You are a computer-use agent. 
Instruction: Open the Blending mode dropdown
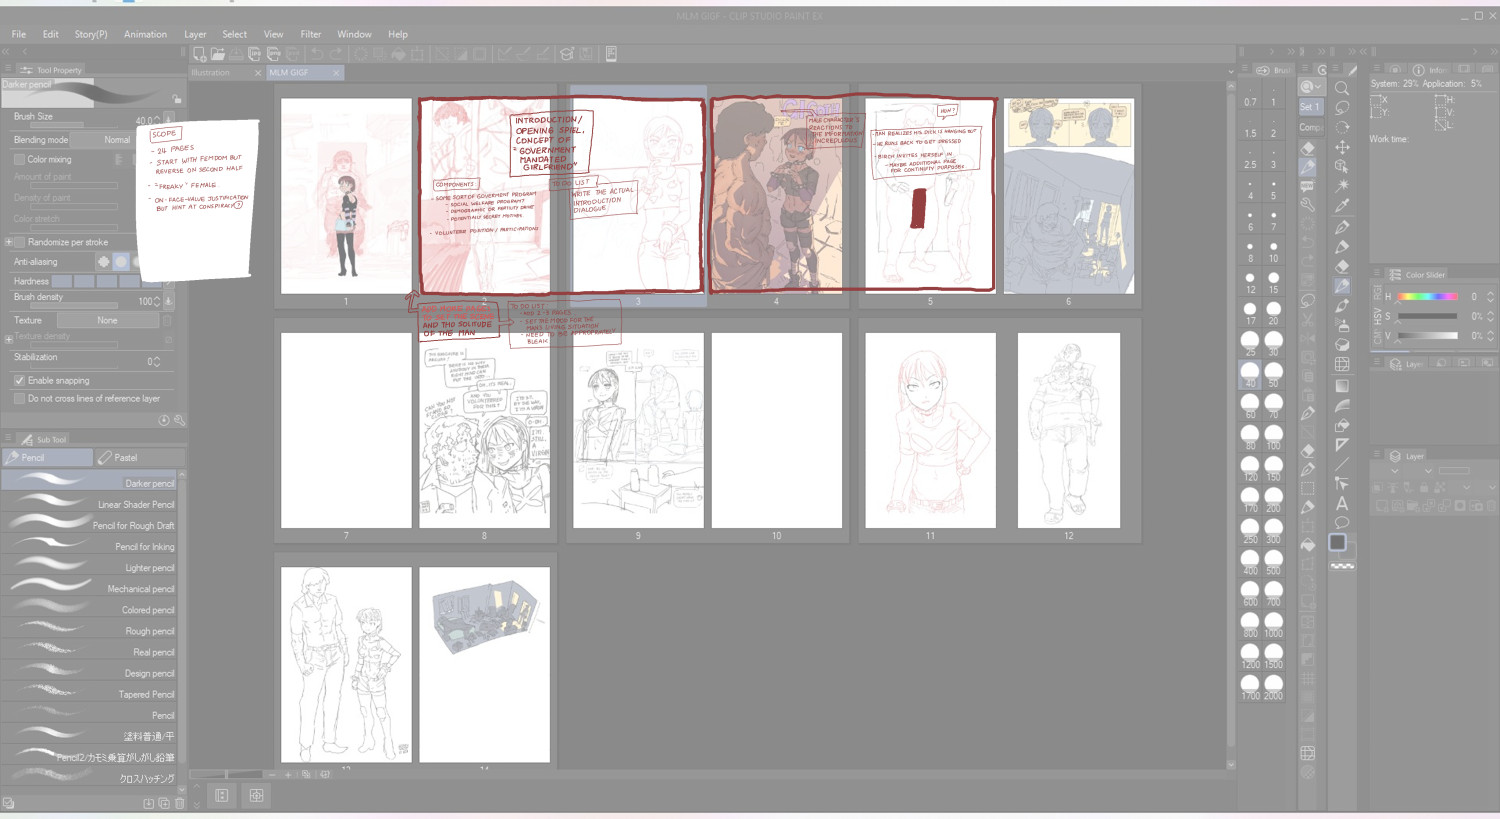click(117, 140)
